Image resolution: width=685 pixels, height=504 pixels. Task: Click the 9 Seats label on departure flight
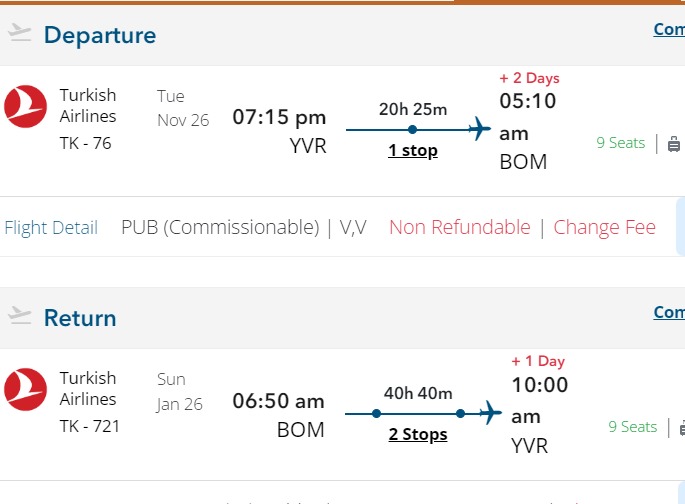[620, 143]
